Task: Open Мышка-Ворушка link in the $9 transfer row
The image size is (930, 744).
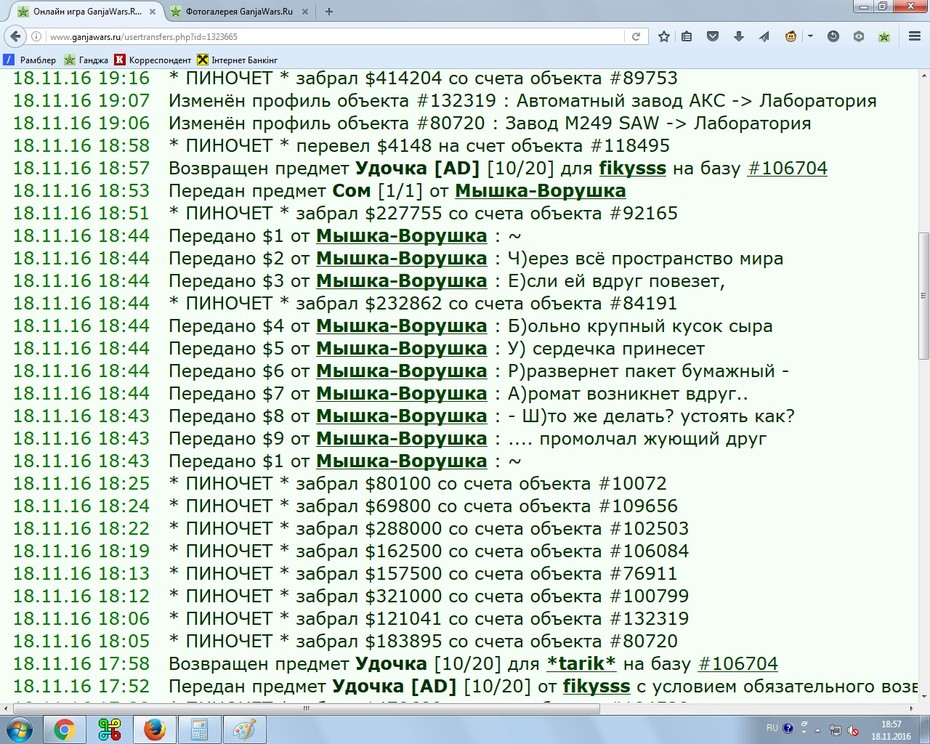Action: coord(402,439)
